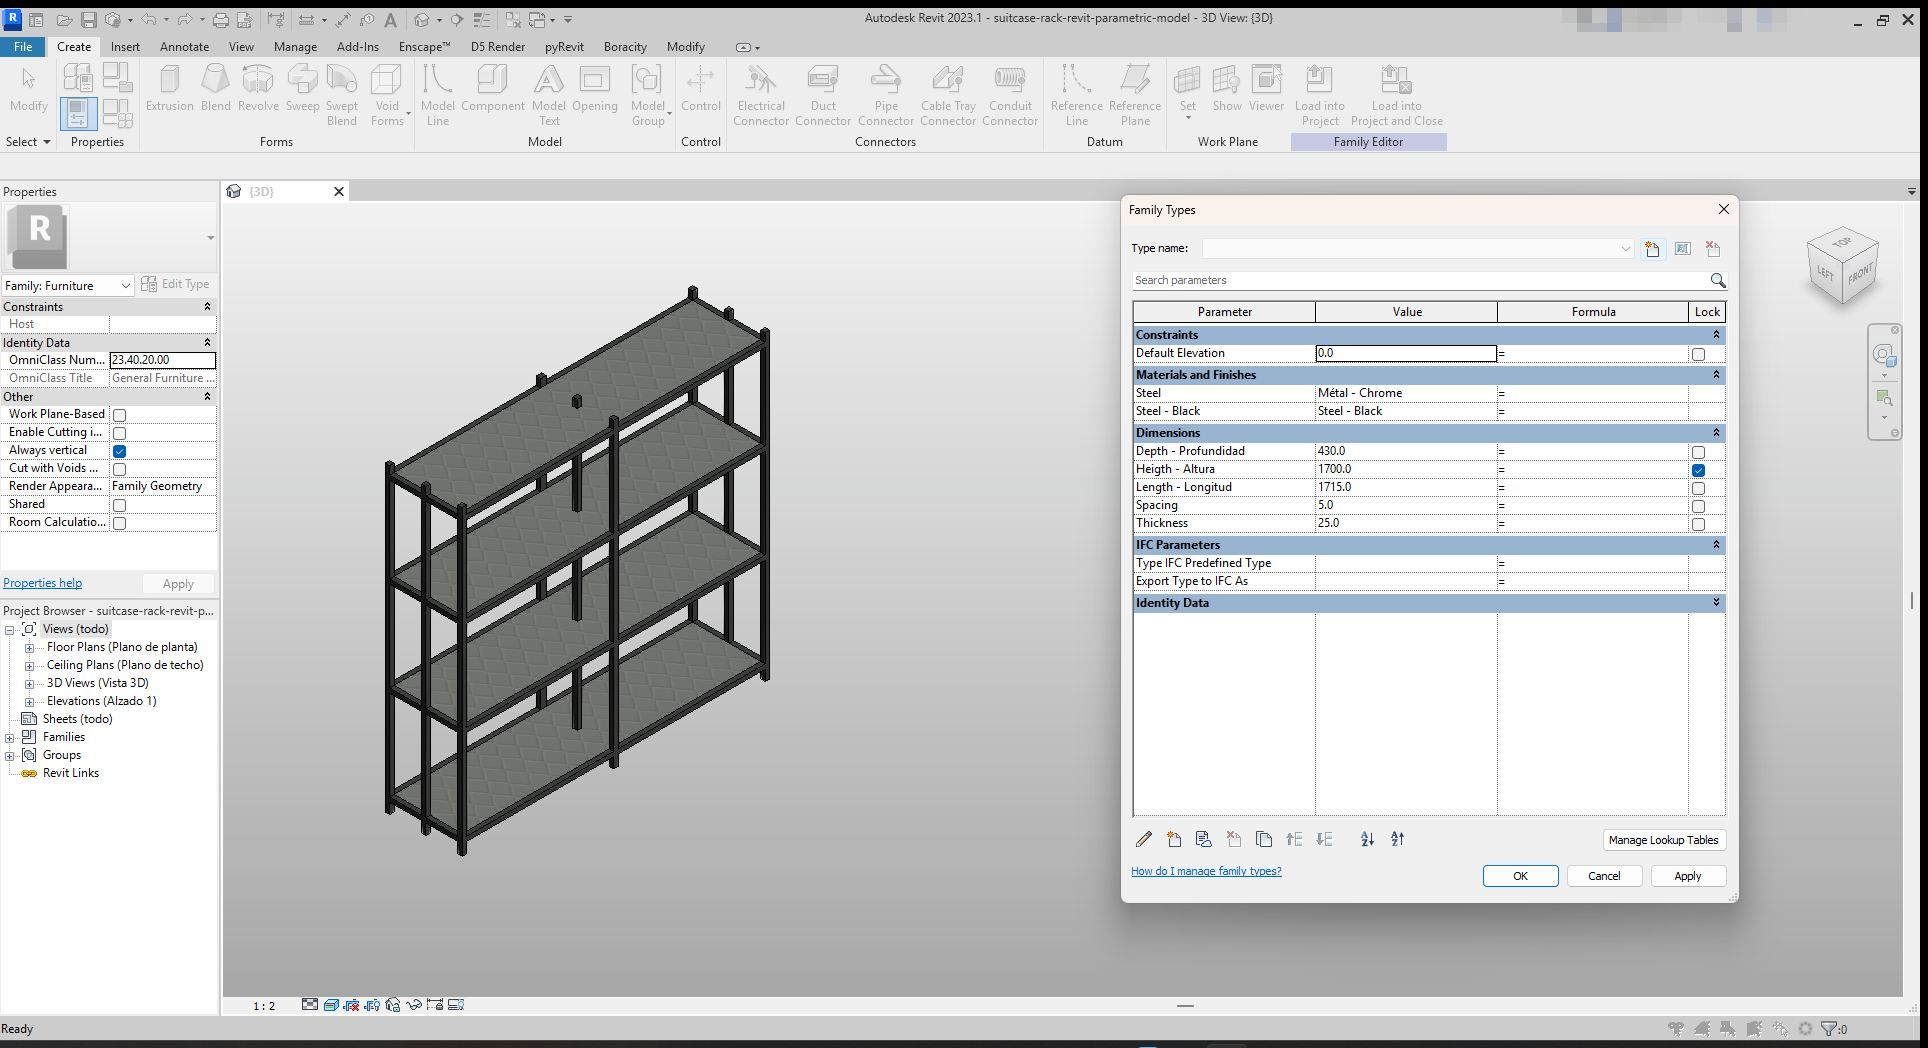The image size is (1928, 1048).
Task: Select the Extrusion tool in Forms
Action: tap(169, 89)
